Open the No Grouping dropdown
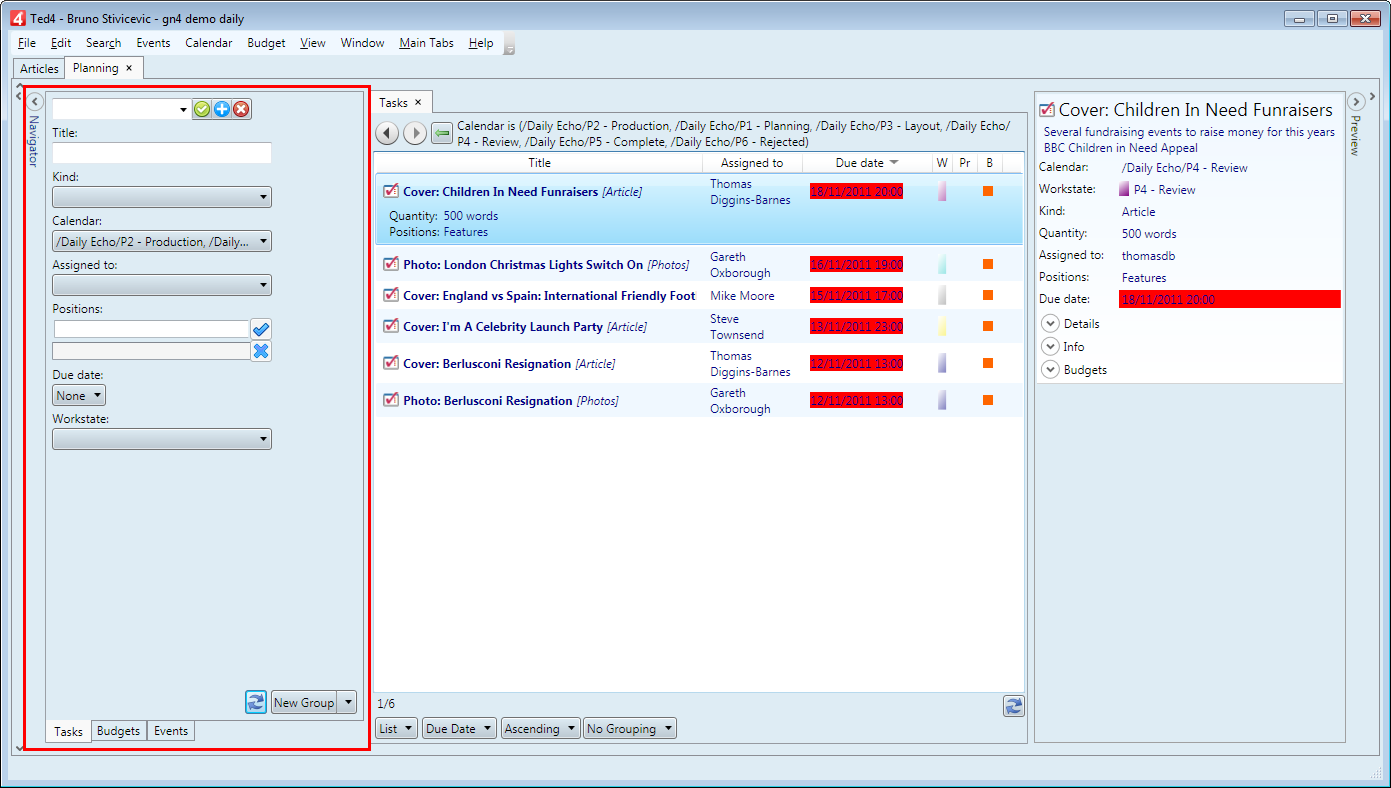This screenshot has height=788, width=1391. pyautogui.click(x=630, y=728)
